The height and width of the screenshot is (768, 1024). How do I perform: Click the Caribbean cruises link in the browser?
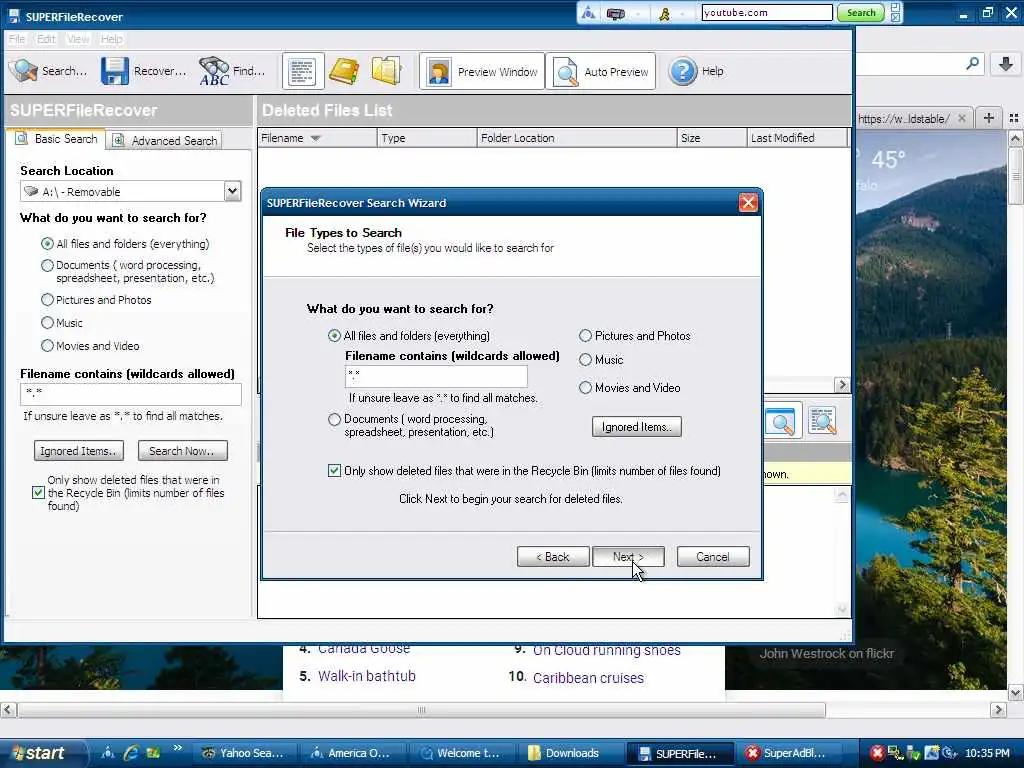[588, 678]
